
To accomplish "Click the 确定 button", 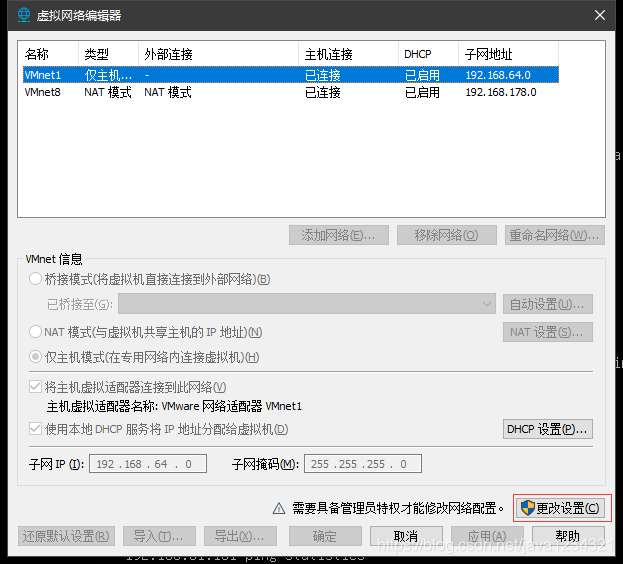I will point(325,536).
